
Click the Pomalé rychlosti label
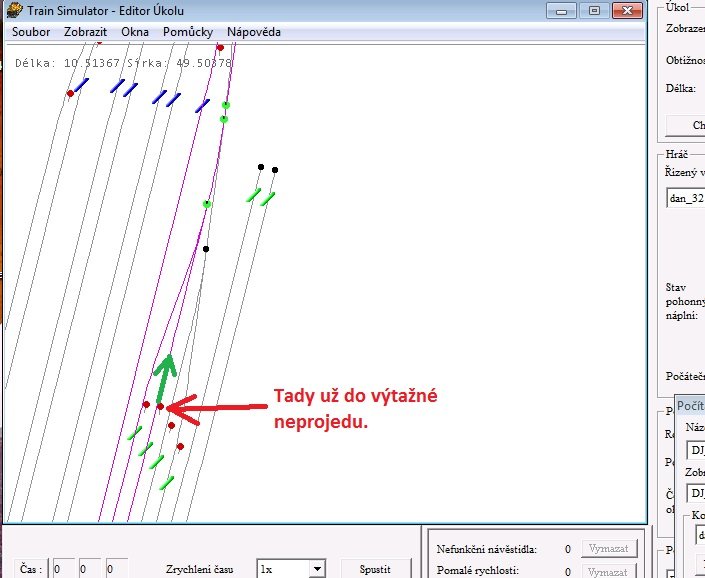(478, 571)
